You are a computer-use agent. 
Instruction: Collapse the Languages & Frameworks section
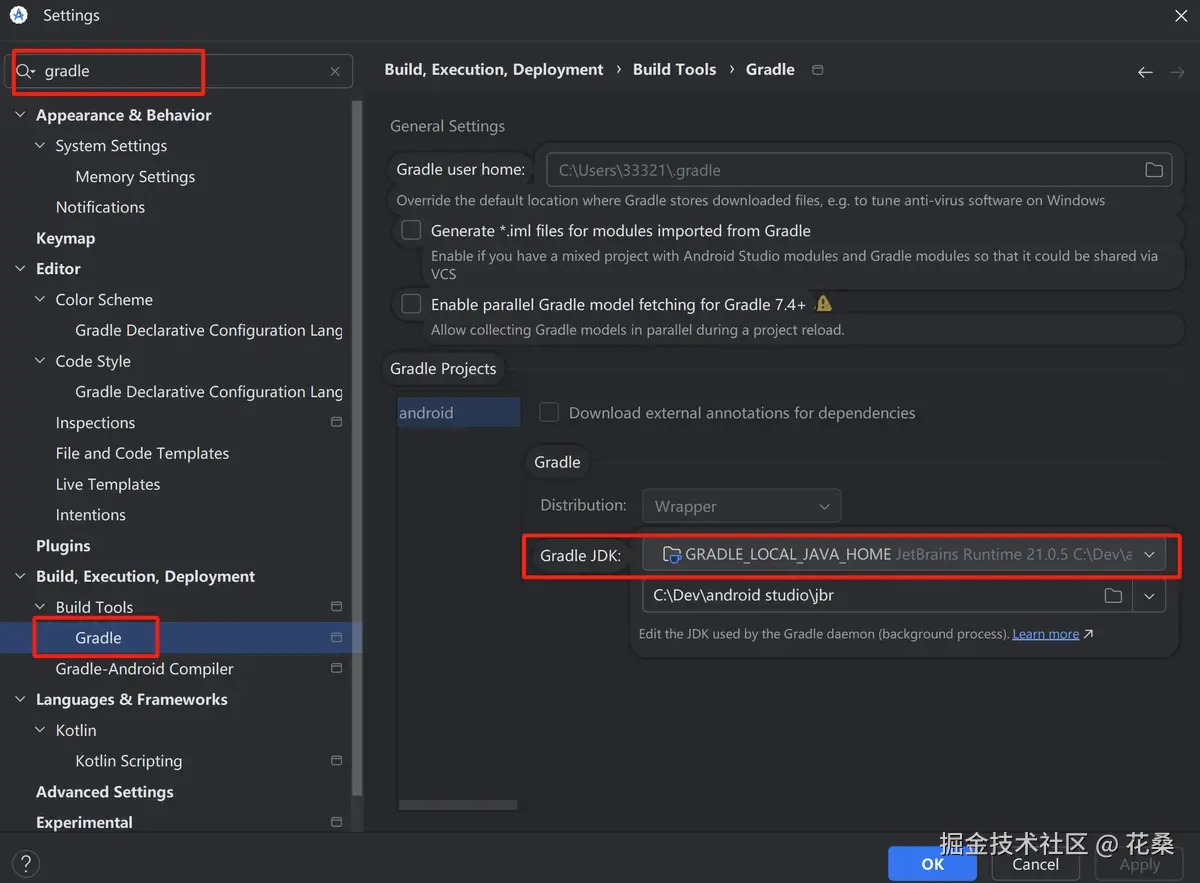[20, 700]
